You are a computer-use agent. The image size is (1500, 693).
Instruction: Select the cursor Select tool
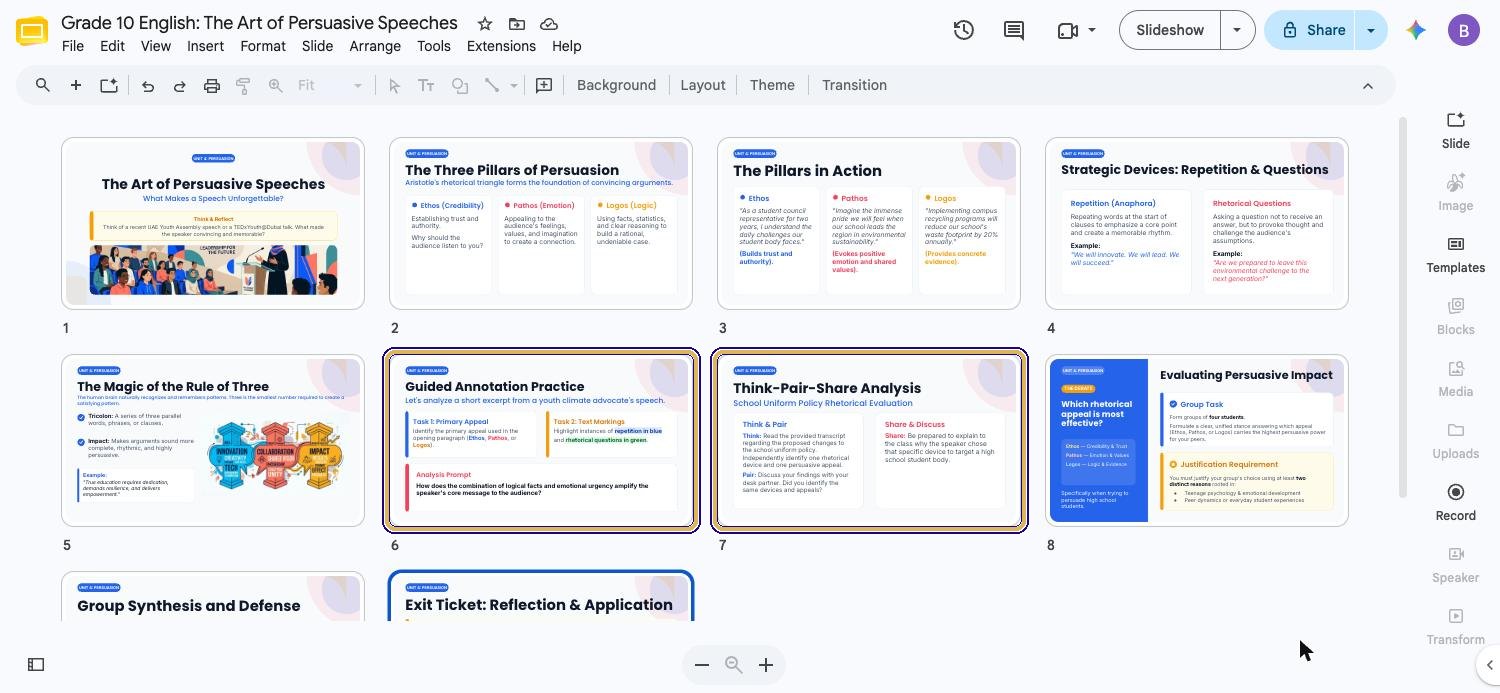(394, 85)
